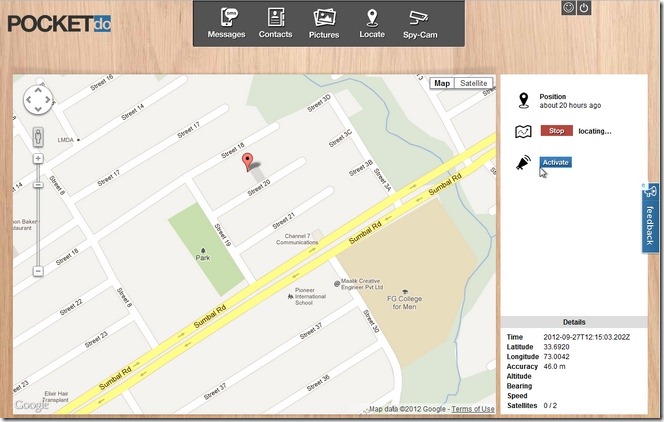Image resolution: width=664 pixels, height=422 pixels.
Task: Zoom in with the plus button
Action: (38, 159)
